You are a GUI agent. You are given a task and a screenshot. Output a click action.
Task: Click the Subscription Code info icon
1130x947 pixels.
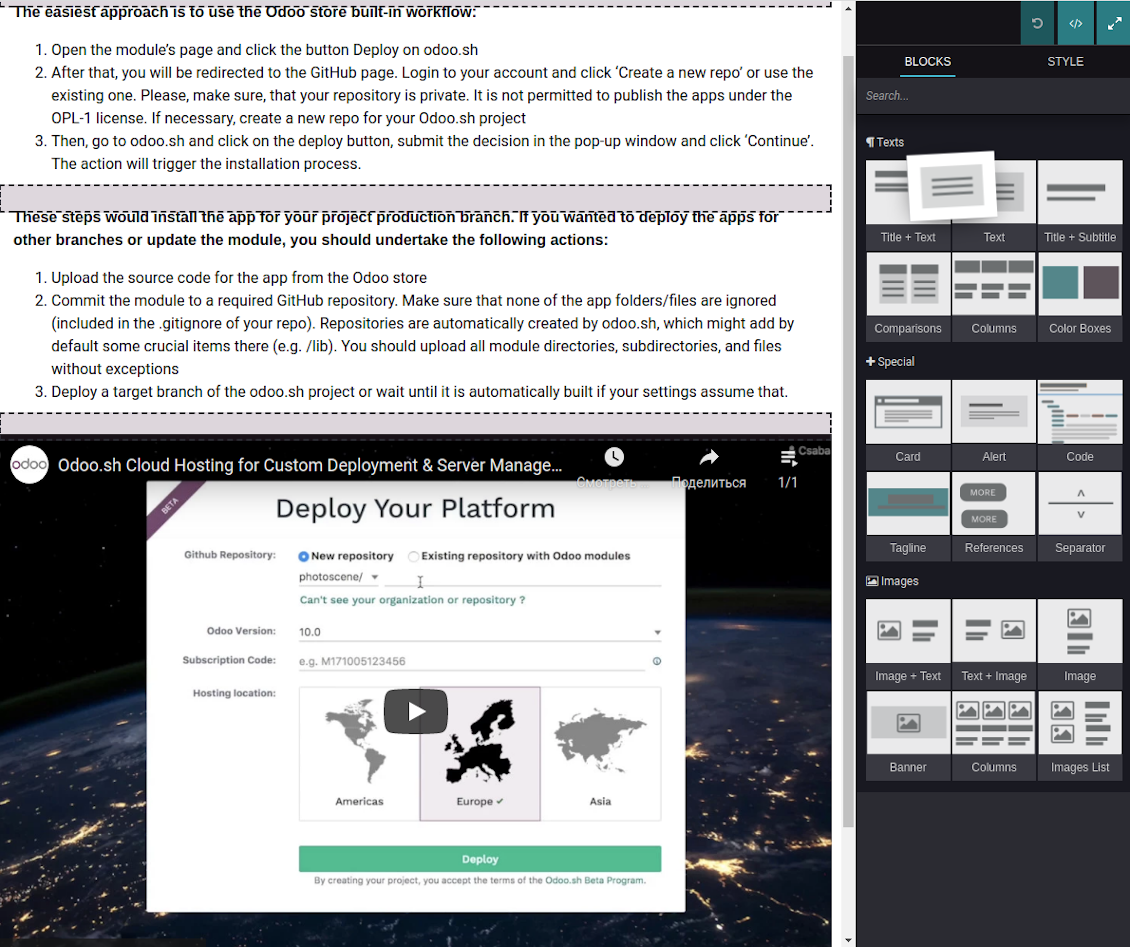tap(657, 661)
